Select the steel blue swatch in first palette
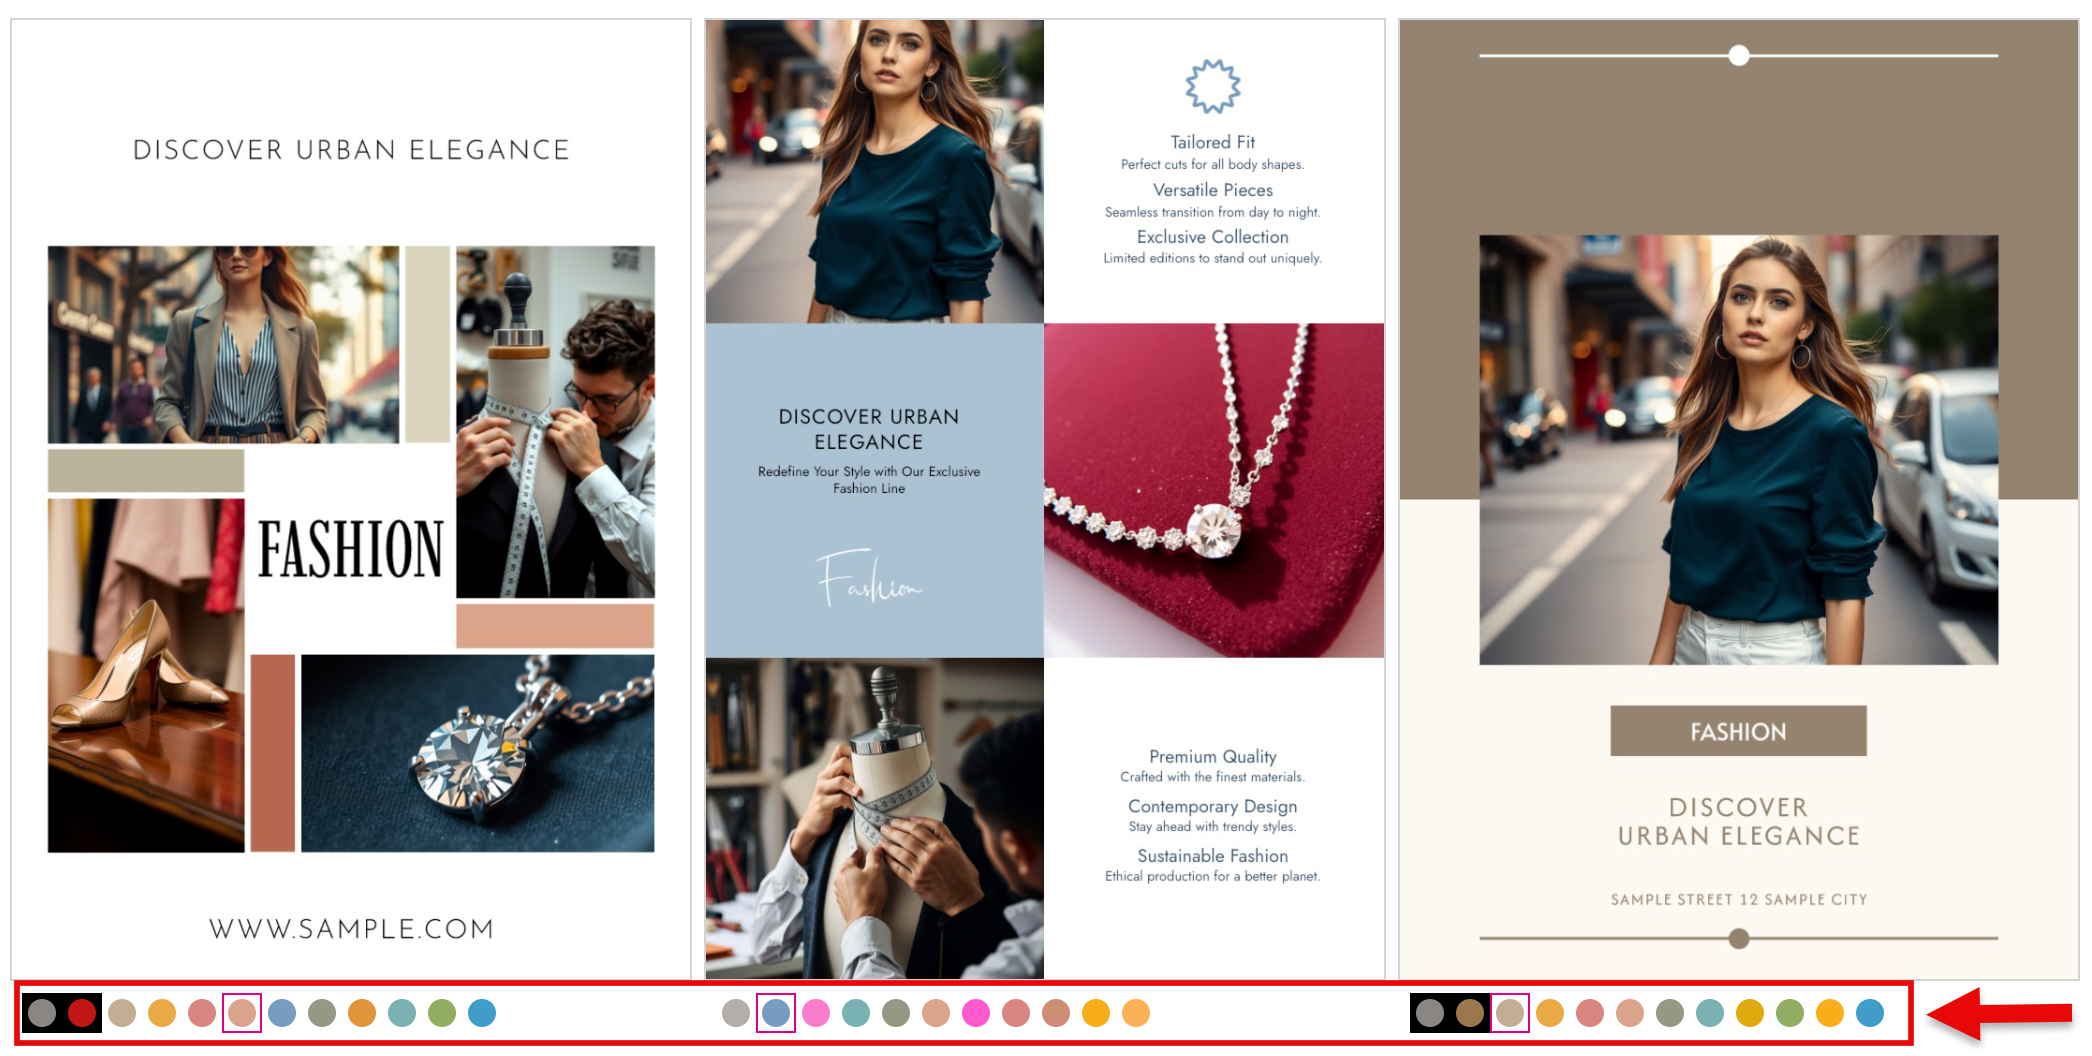The height and width of the screenshot is (1056, 2092). click(x=281, y=1013)
